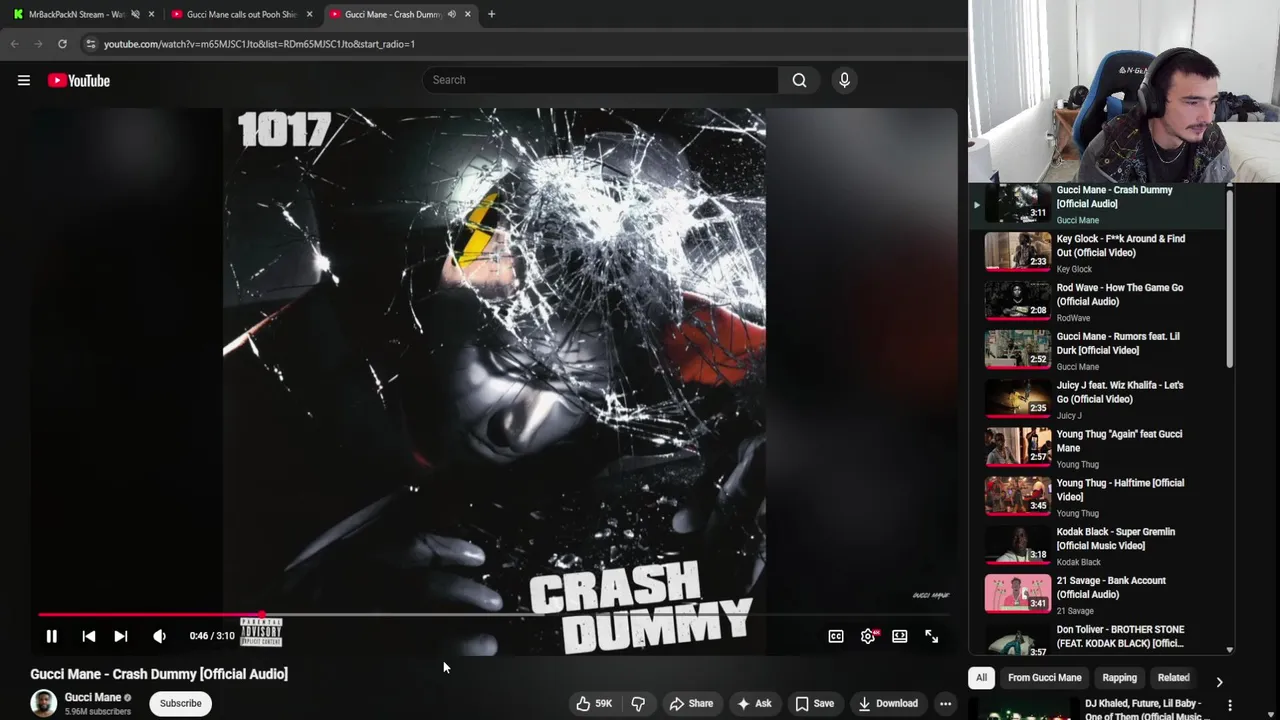
Task: Go back in browser history
Action: tap(14, 44)
